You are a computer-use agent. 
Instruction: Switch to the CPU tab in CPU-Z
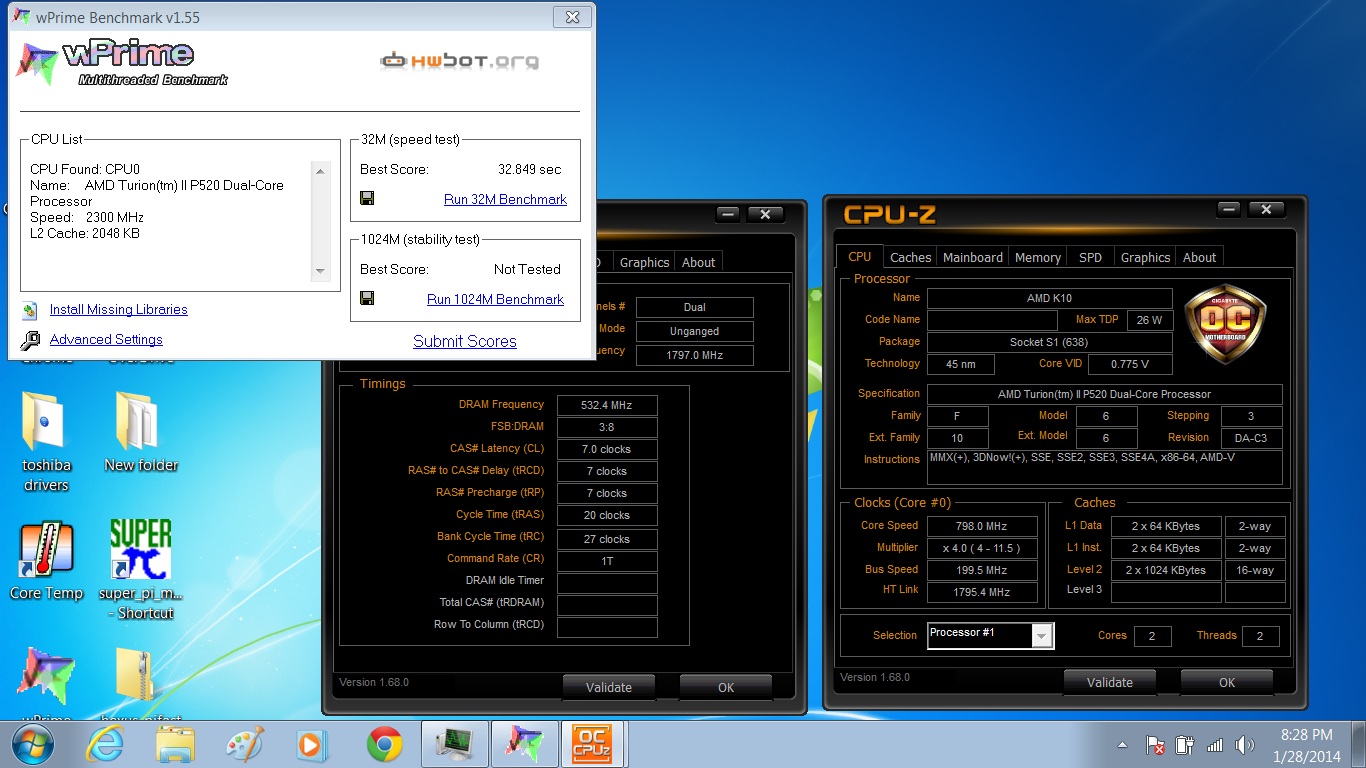coord(860,256)
